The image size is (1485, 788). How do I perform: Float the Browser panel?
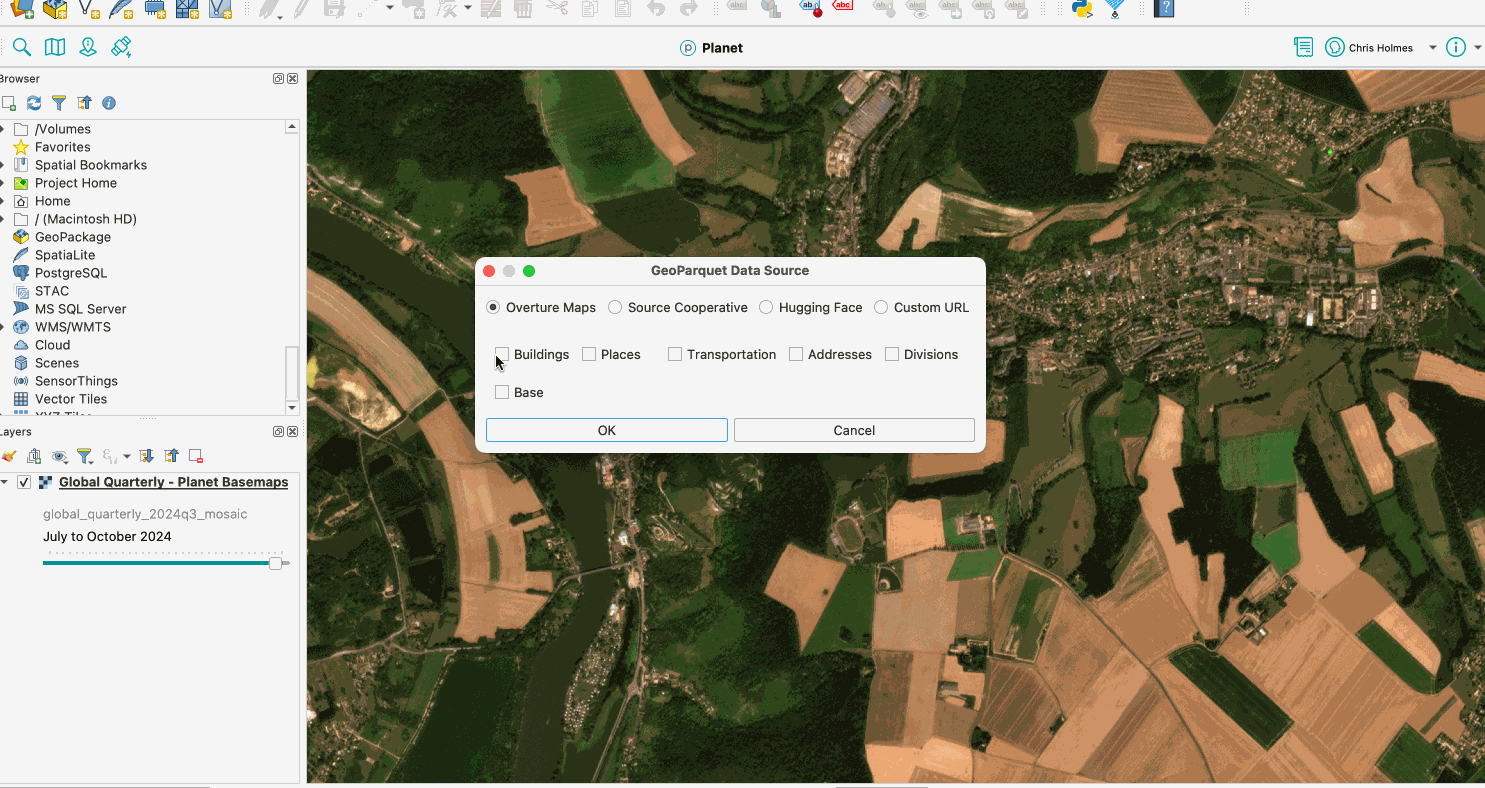coord(279,78)
